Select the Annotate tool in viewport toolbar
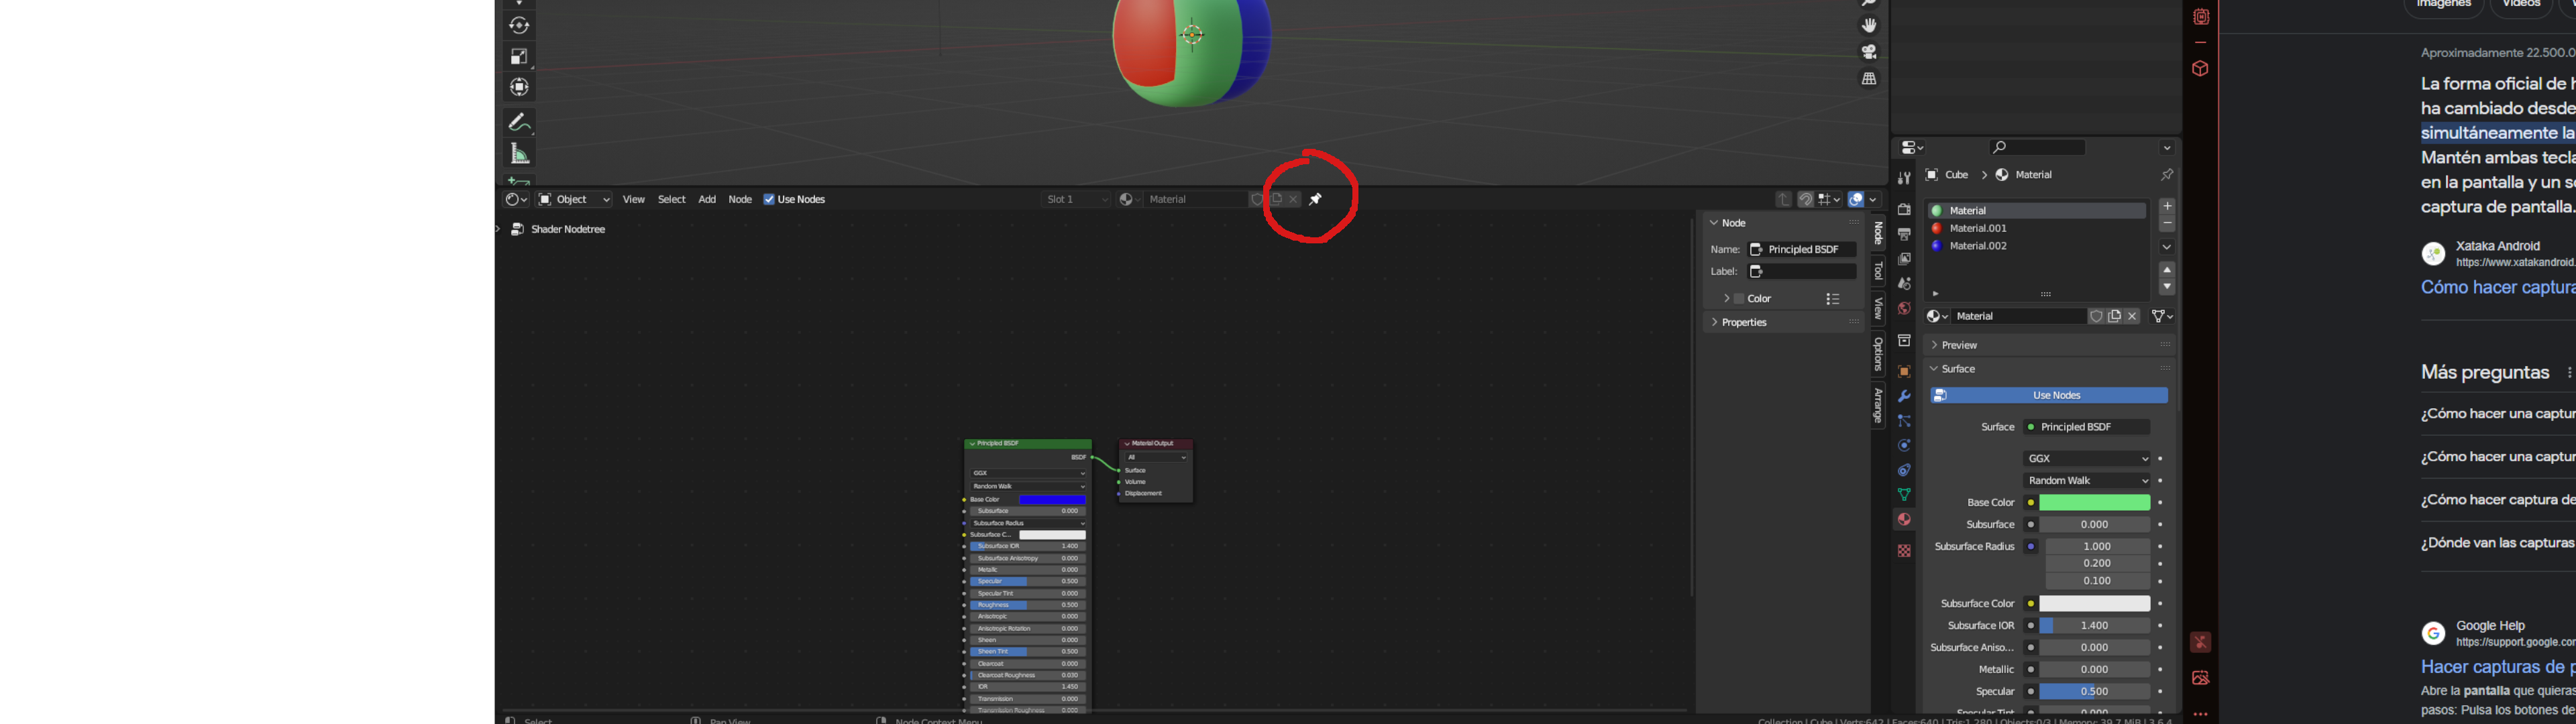The image size is (2576, 724). coord(519,122)
